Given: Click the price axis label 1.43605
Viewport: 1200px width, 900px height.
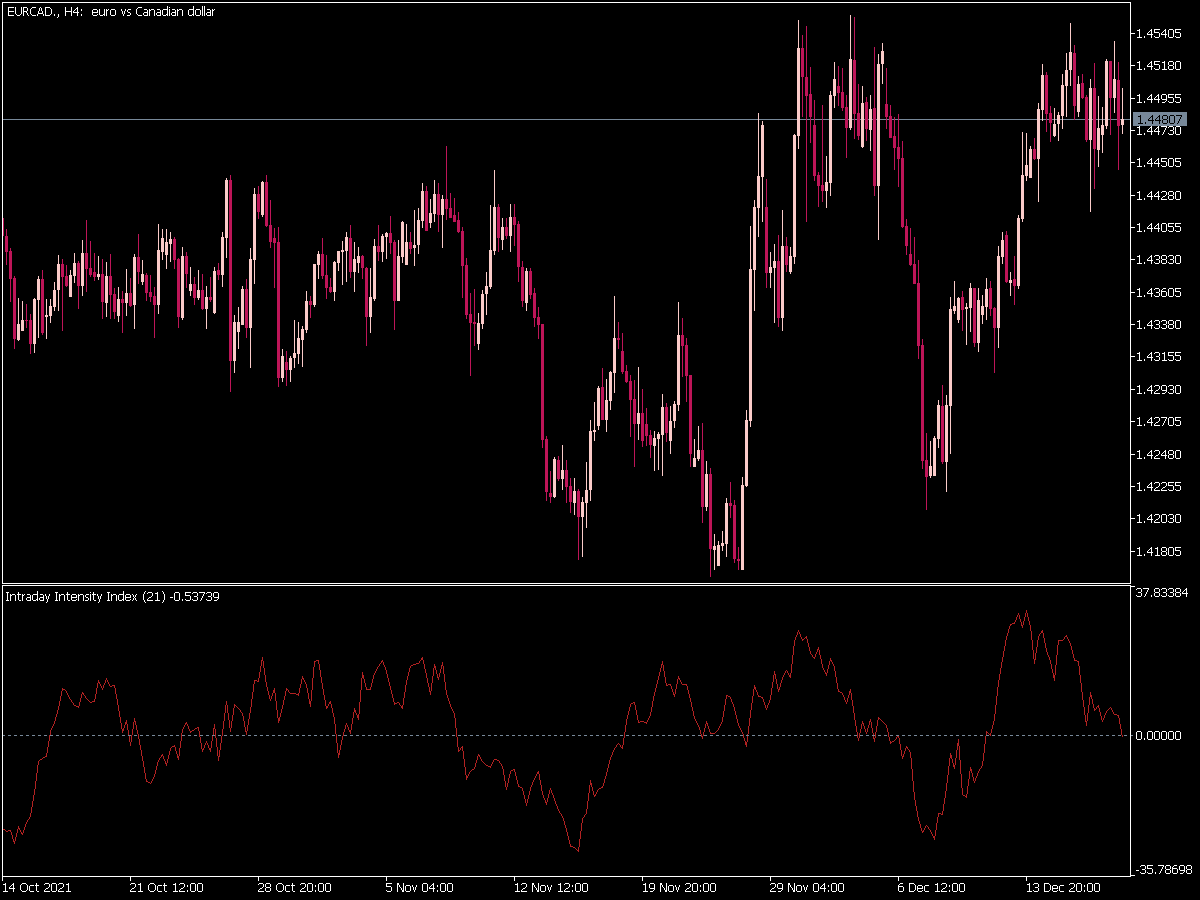Looking at the screenshot, I should pyautogui.click(x=1158, y=292).
